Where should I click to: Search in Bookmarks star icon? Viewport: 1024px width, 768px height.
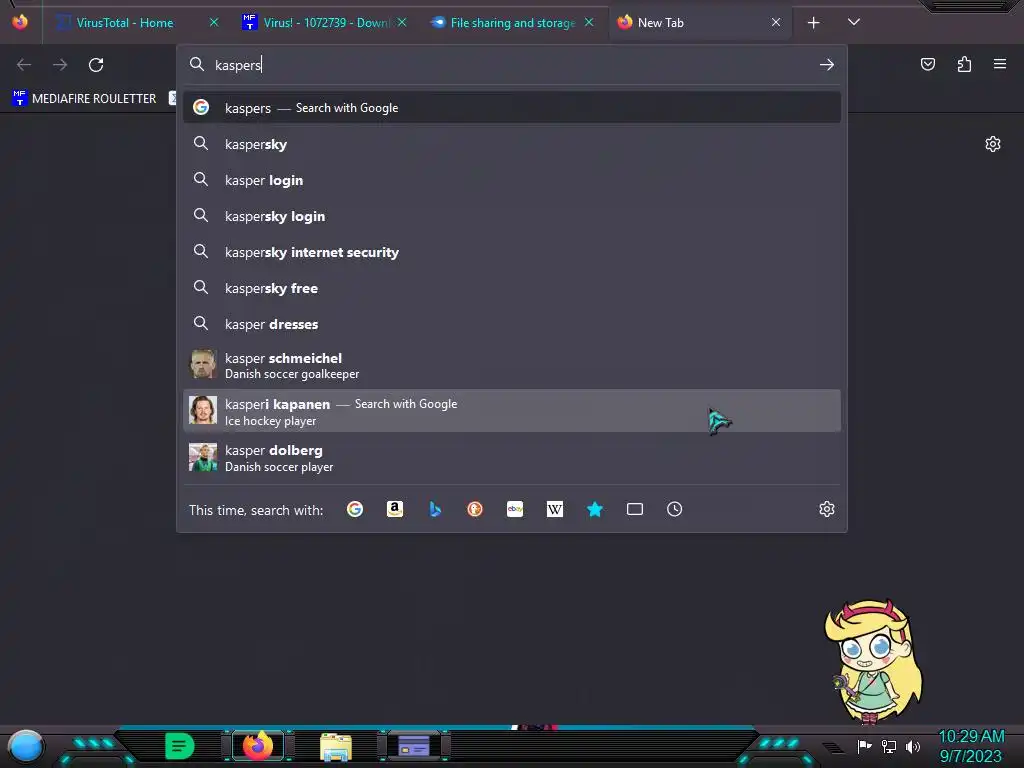pyautogui.click(x=594, y=509)
